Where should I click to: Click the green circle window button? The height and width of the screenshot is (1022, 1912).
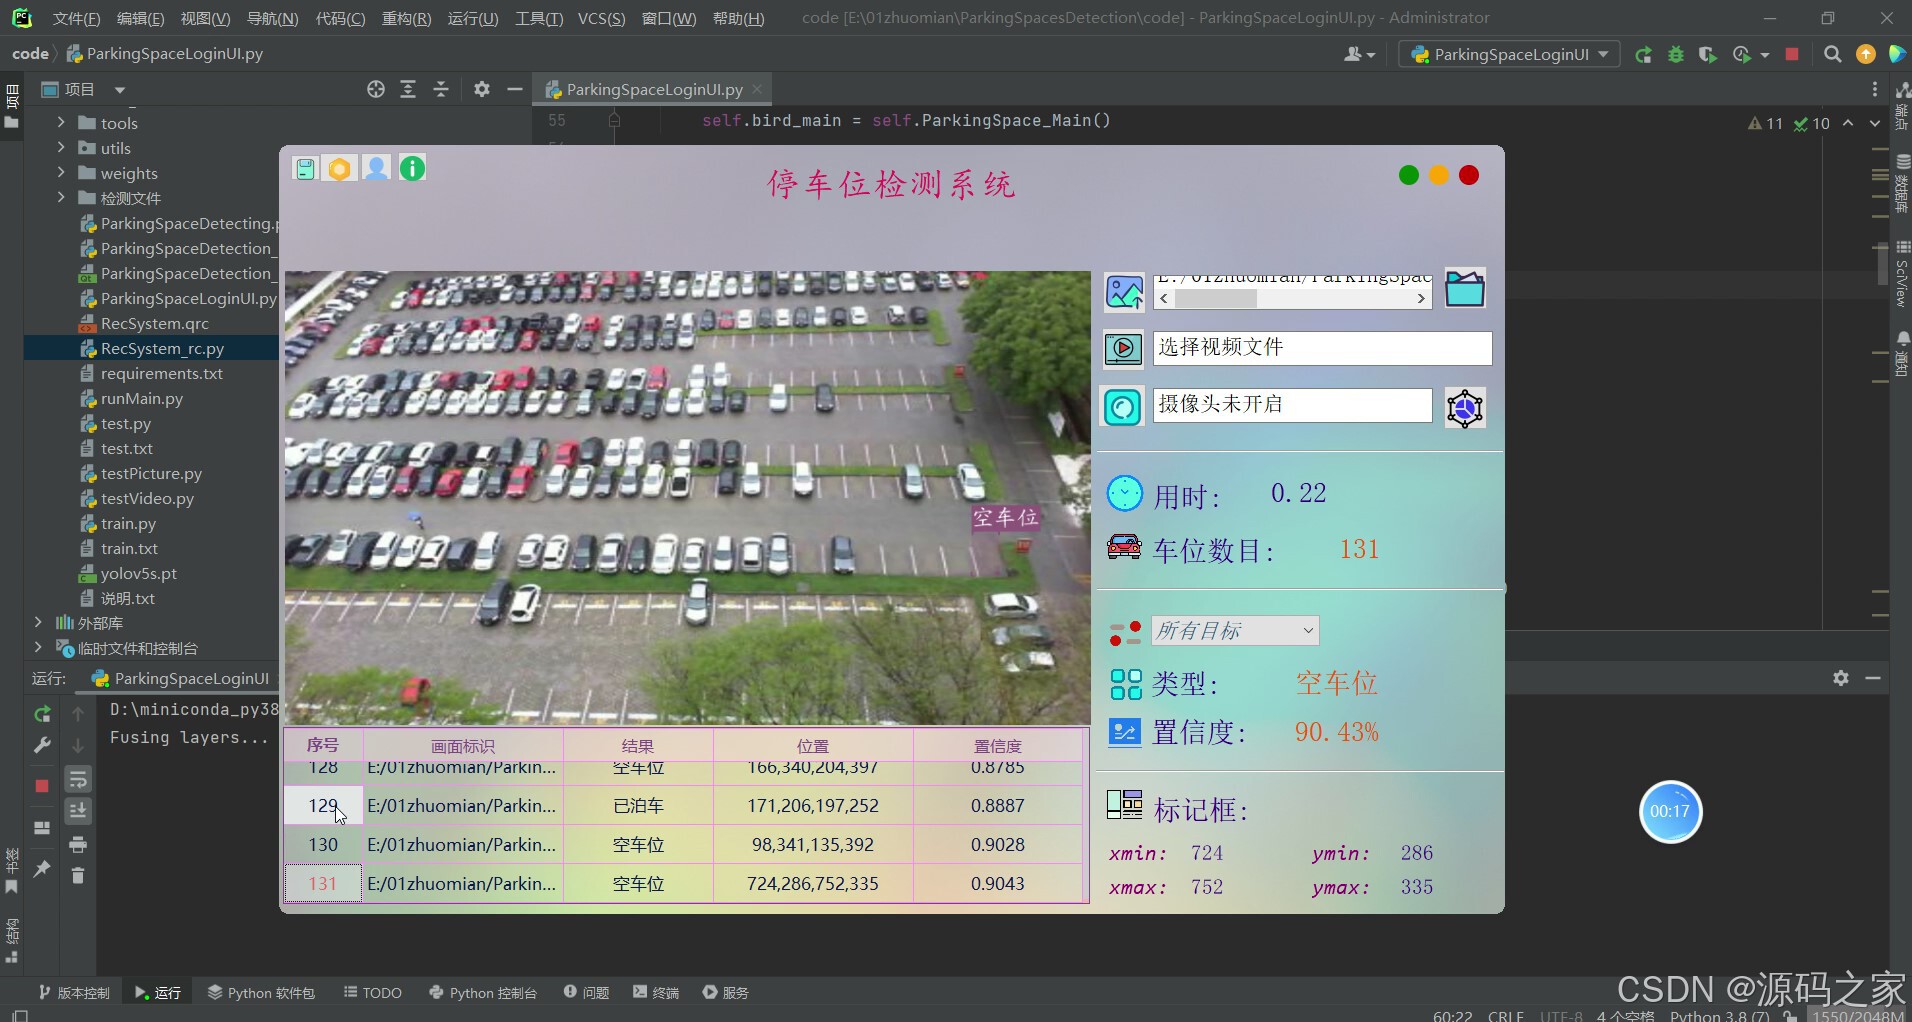pos(1409,176)
